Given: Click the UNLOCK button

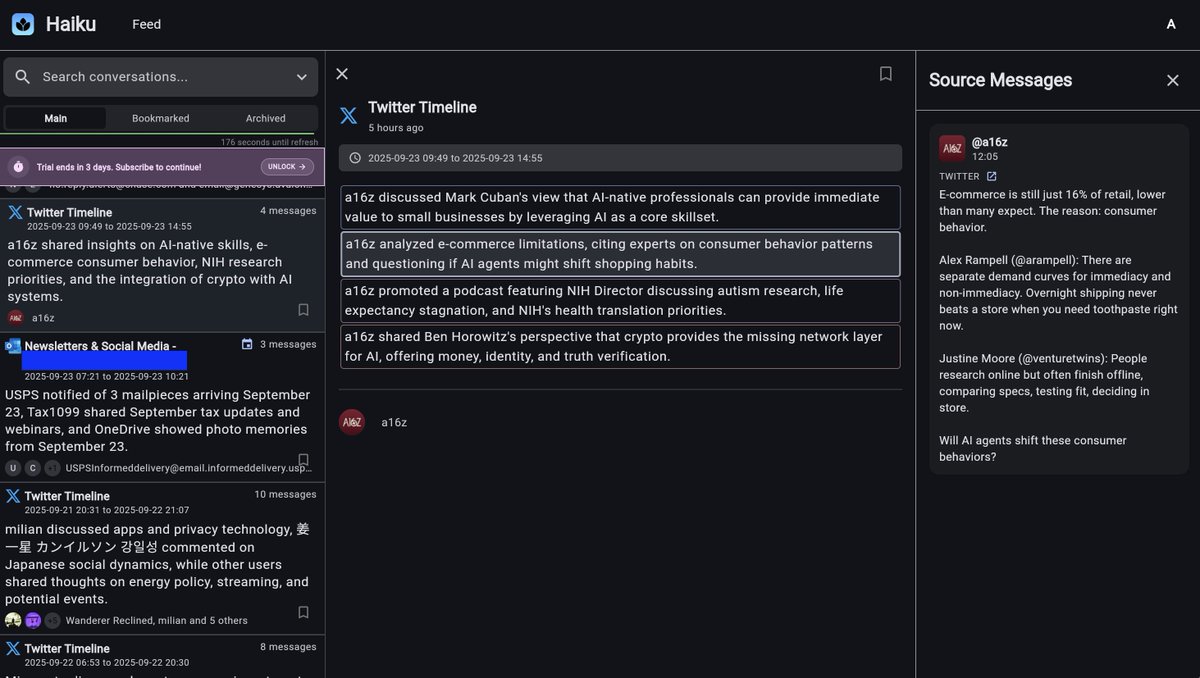Looking at the screenshot, I should tap(287, 167).
